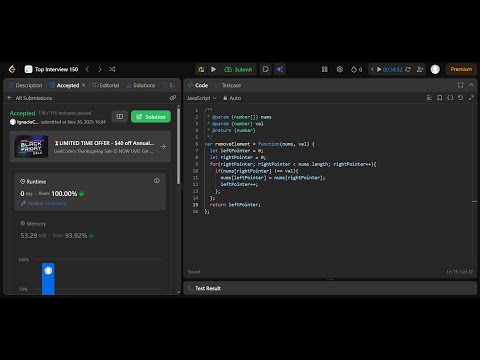Switch to the Solutions tab
The height and width of the screenshot is (360, 480).
click(x=141, y=85)
